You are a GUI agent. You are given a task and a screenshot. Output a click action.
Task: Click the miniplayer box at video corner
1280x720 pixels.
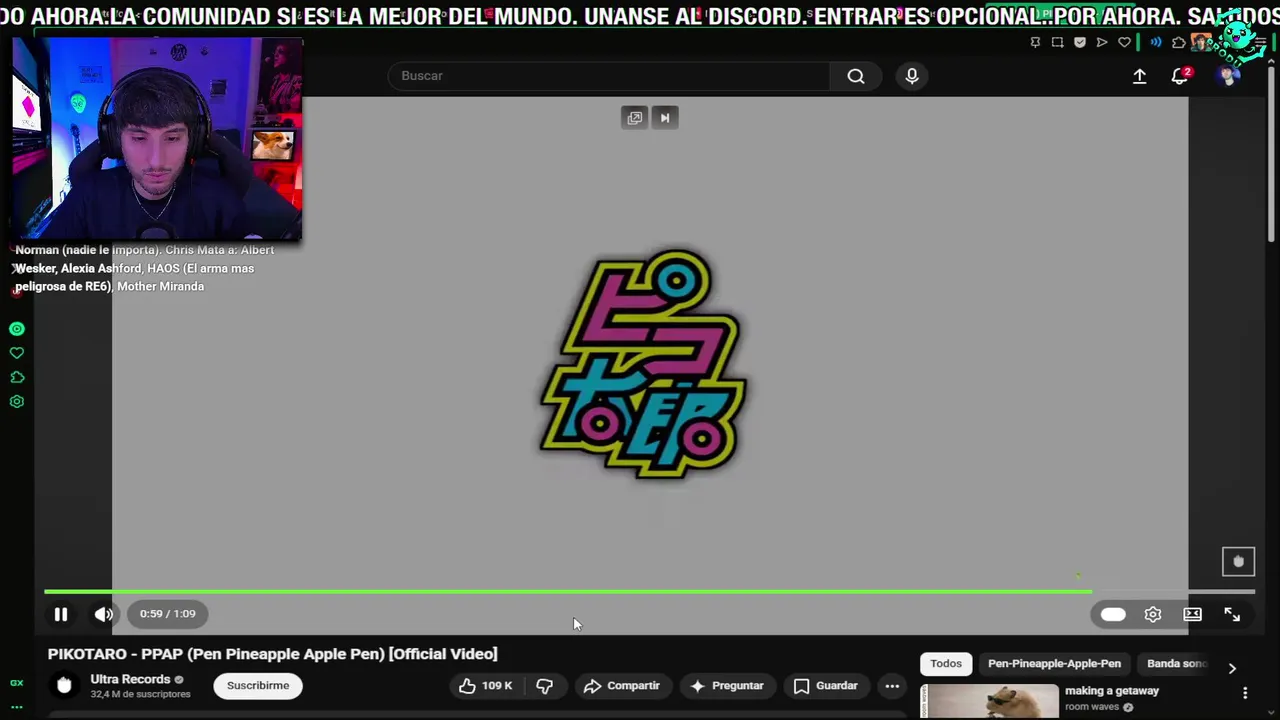pos(1238,562)
